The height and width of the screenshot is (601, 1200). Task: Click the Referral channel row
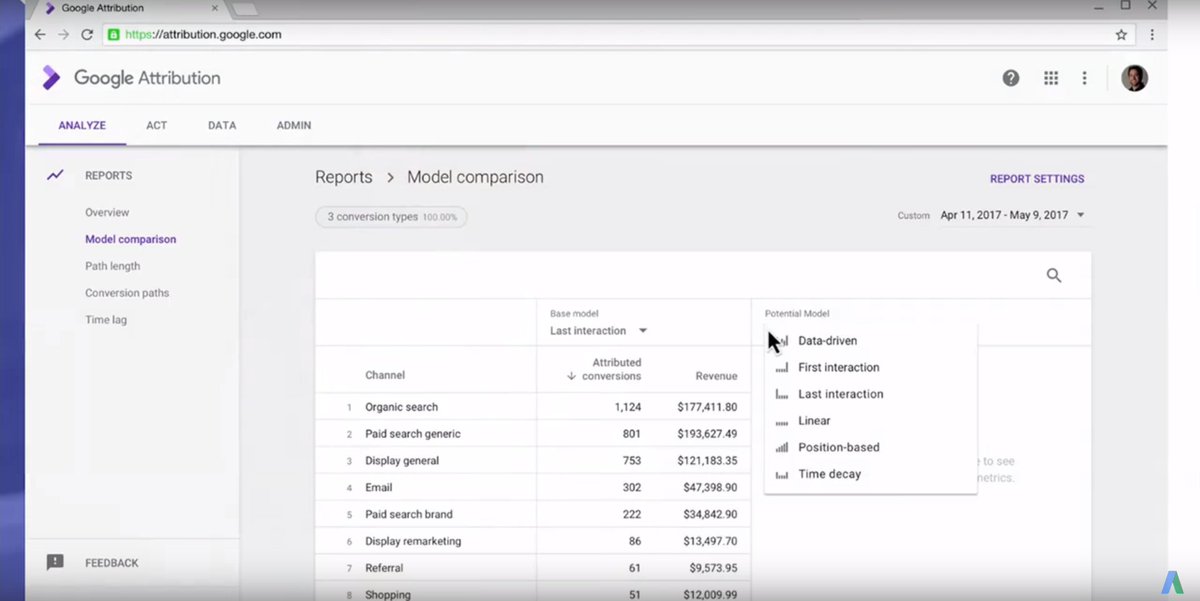click(534, 568)
